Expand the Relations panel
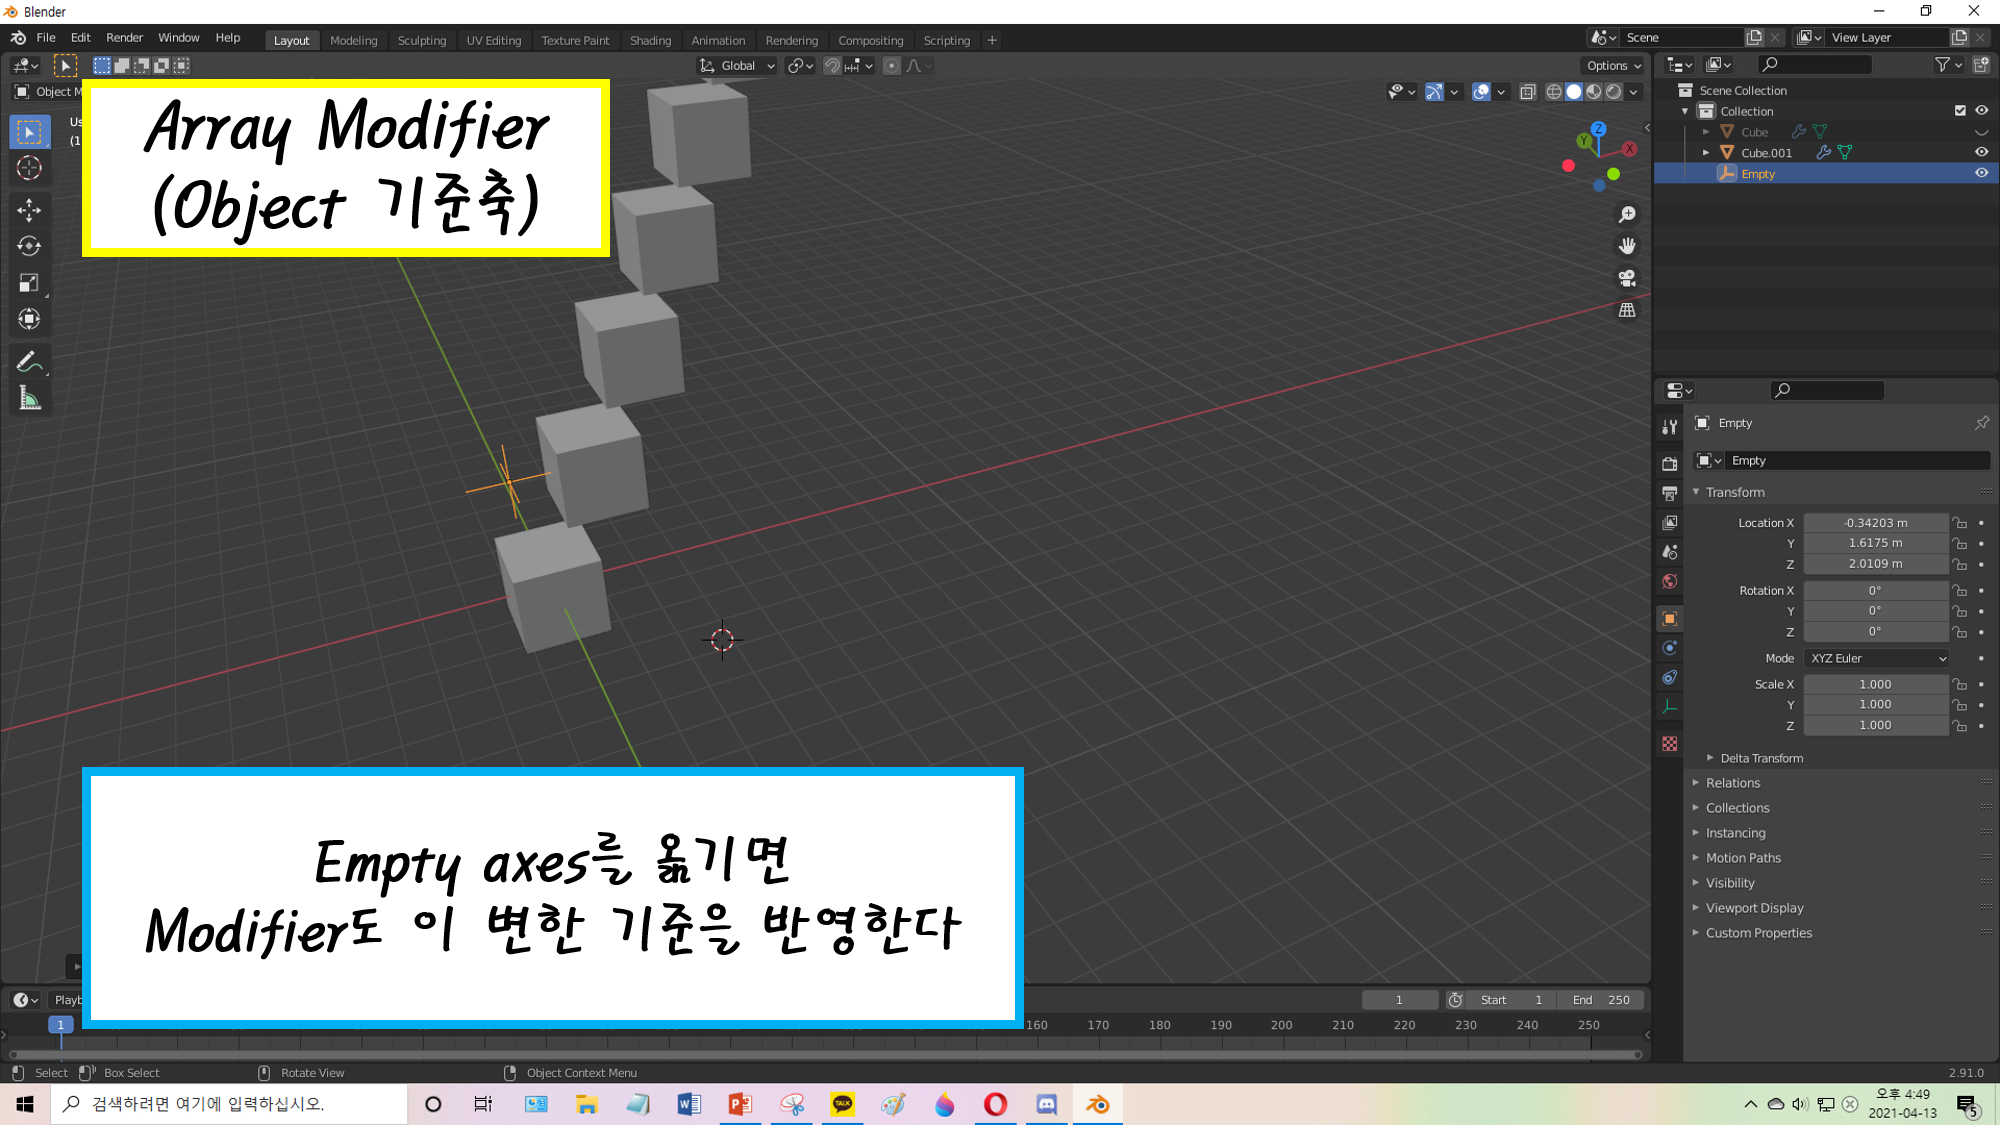Image resolution: width=2000 pixels, height=1125 pixels. (x=1733, y=783)
